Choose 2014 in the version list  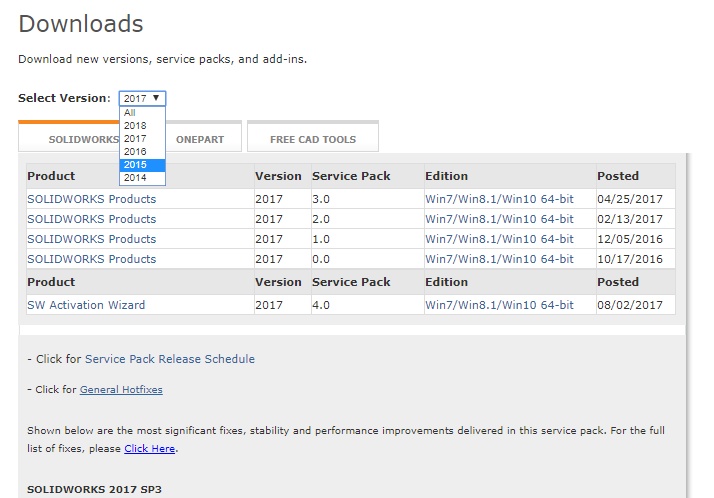pyautogui.click(x=142, y=178)
